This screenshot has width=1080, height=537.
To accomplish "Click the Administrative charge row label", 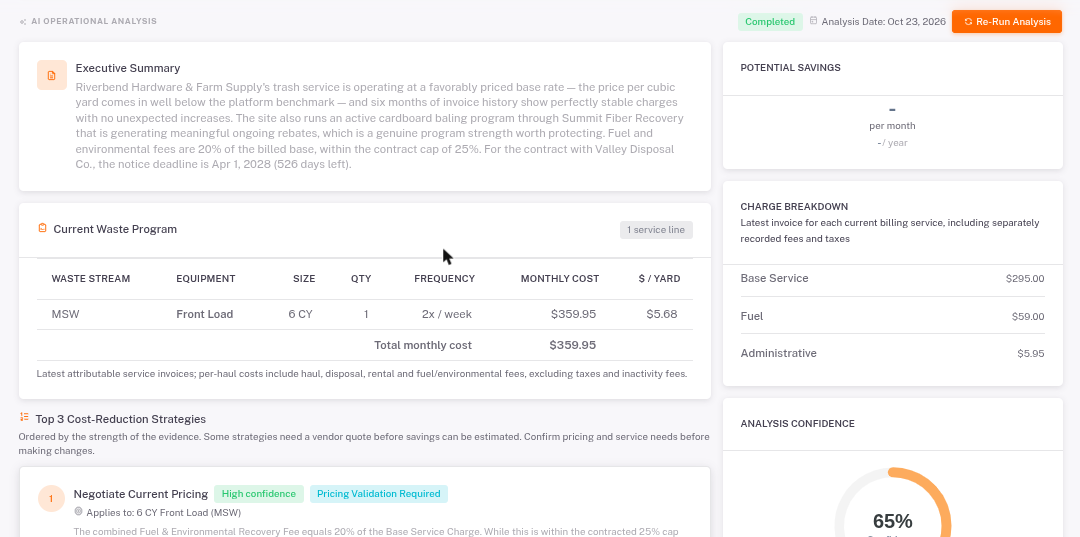I will coord(778,354).
